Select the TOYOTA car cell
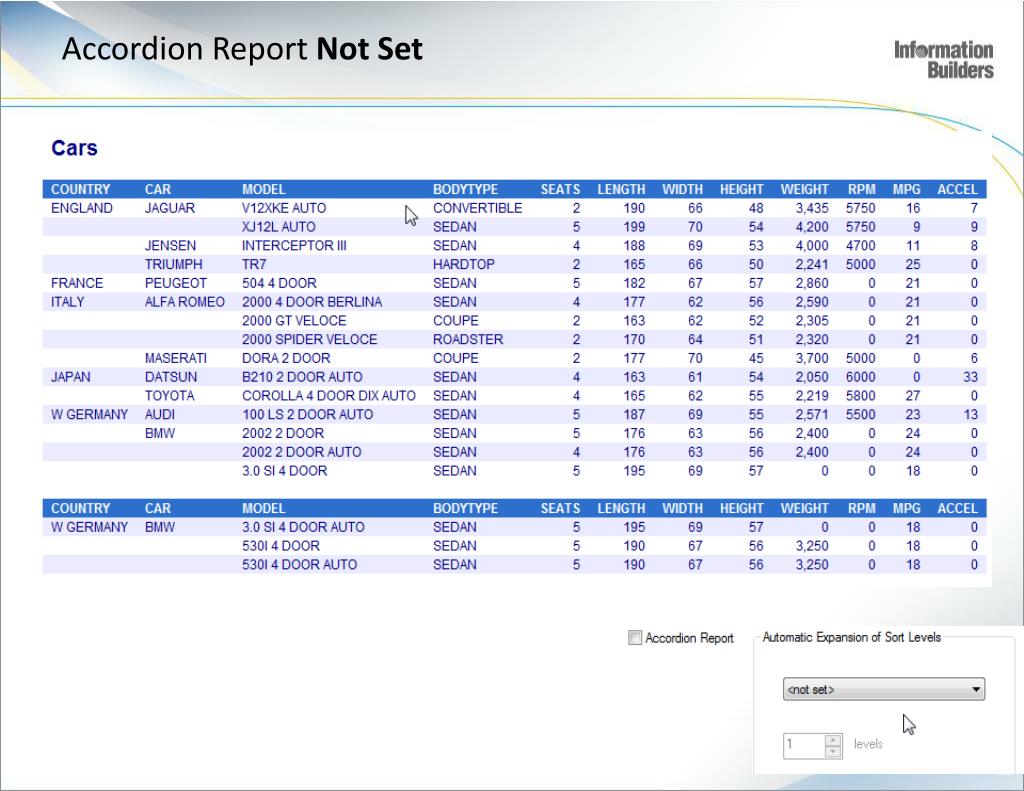 pyautogui.click(x=170, y=396)
